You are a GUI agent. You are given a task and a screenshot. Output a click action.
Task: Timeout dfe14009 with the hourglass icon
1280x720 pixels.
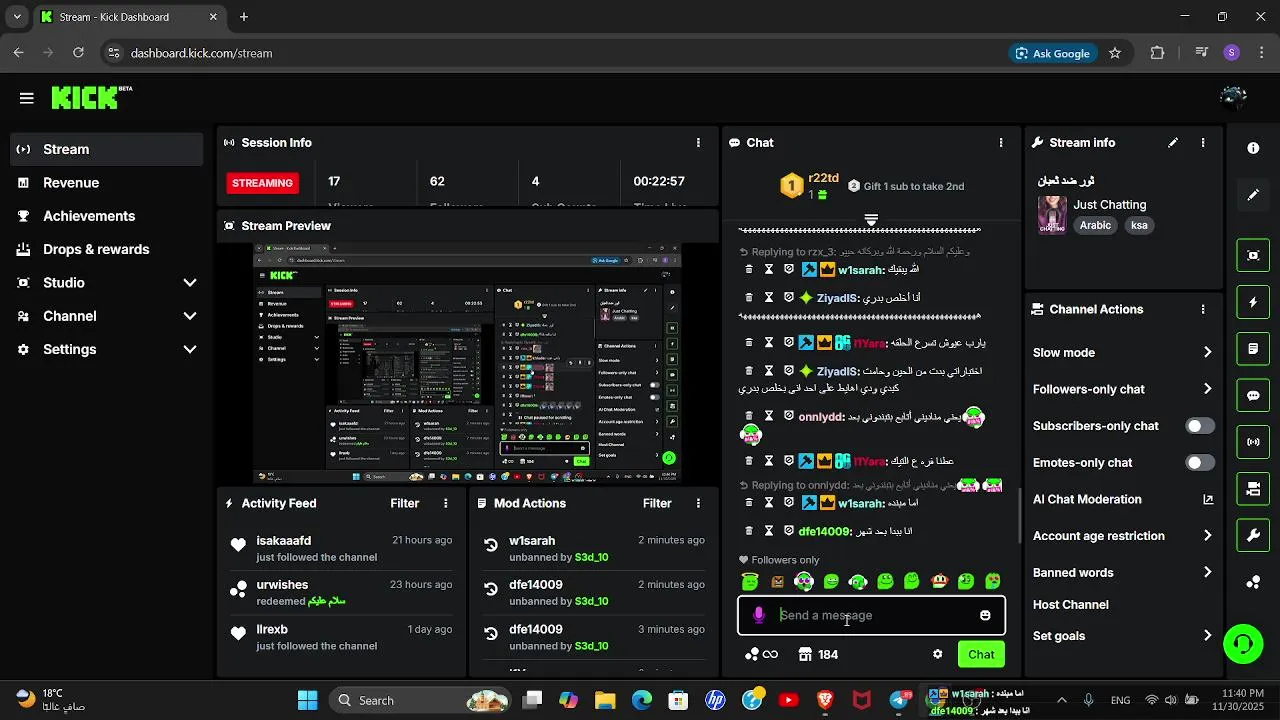click(769, 531)
